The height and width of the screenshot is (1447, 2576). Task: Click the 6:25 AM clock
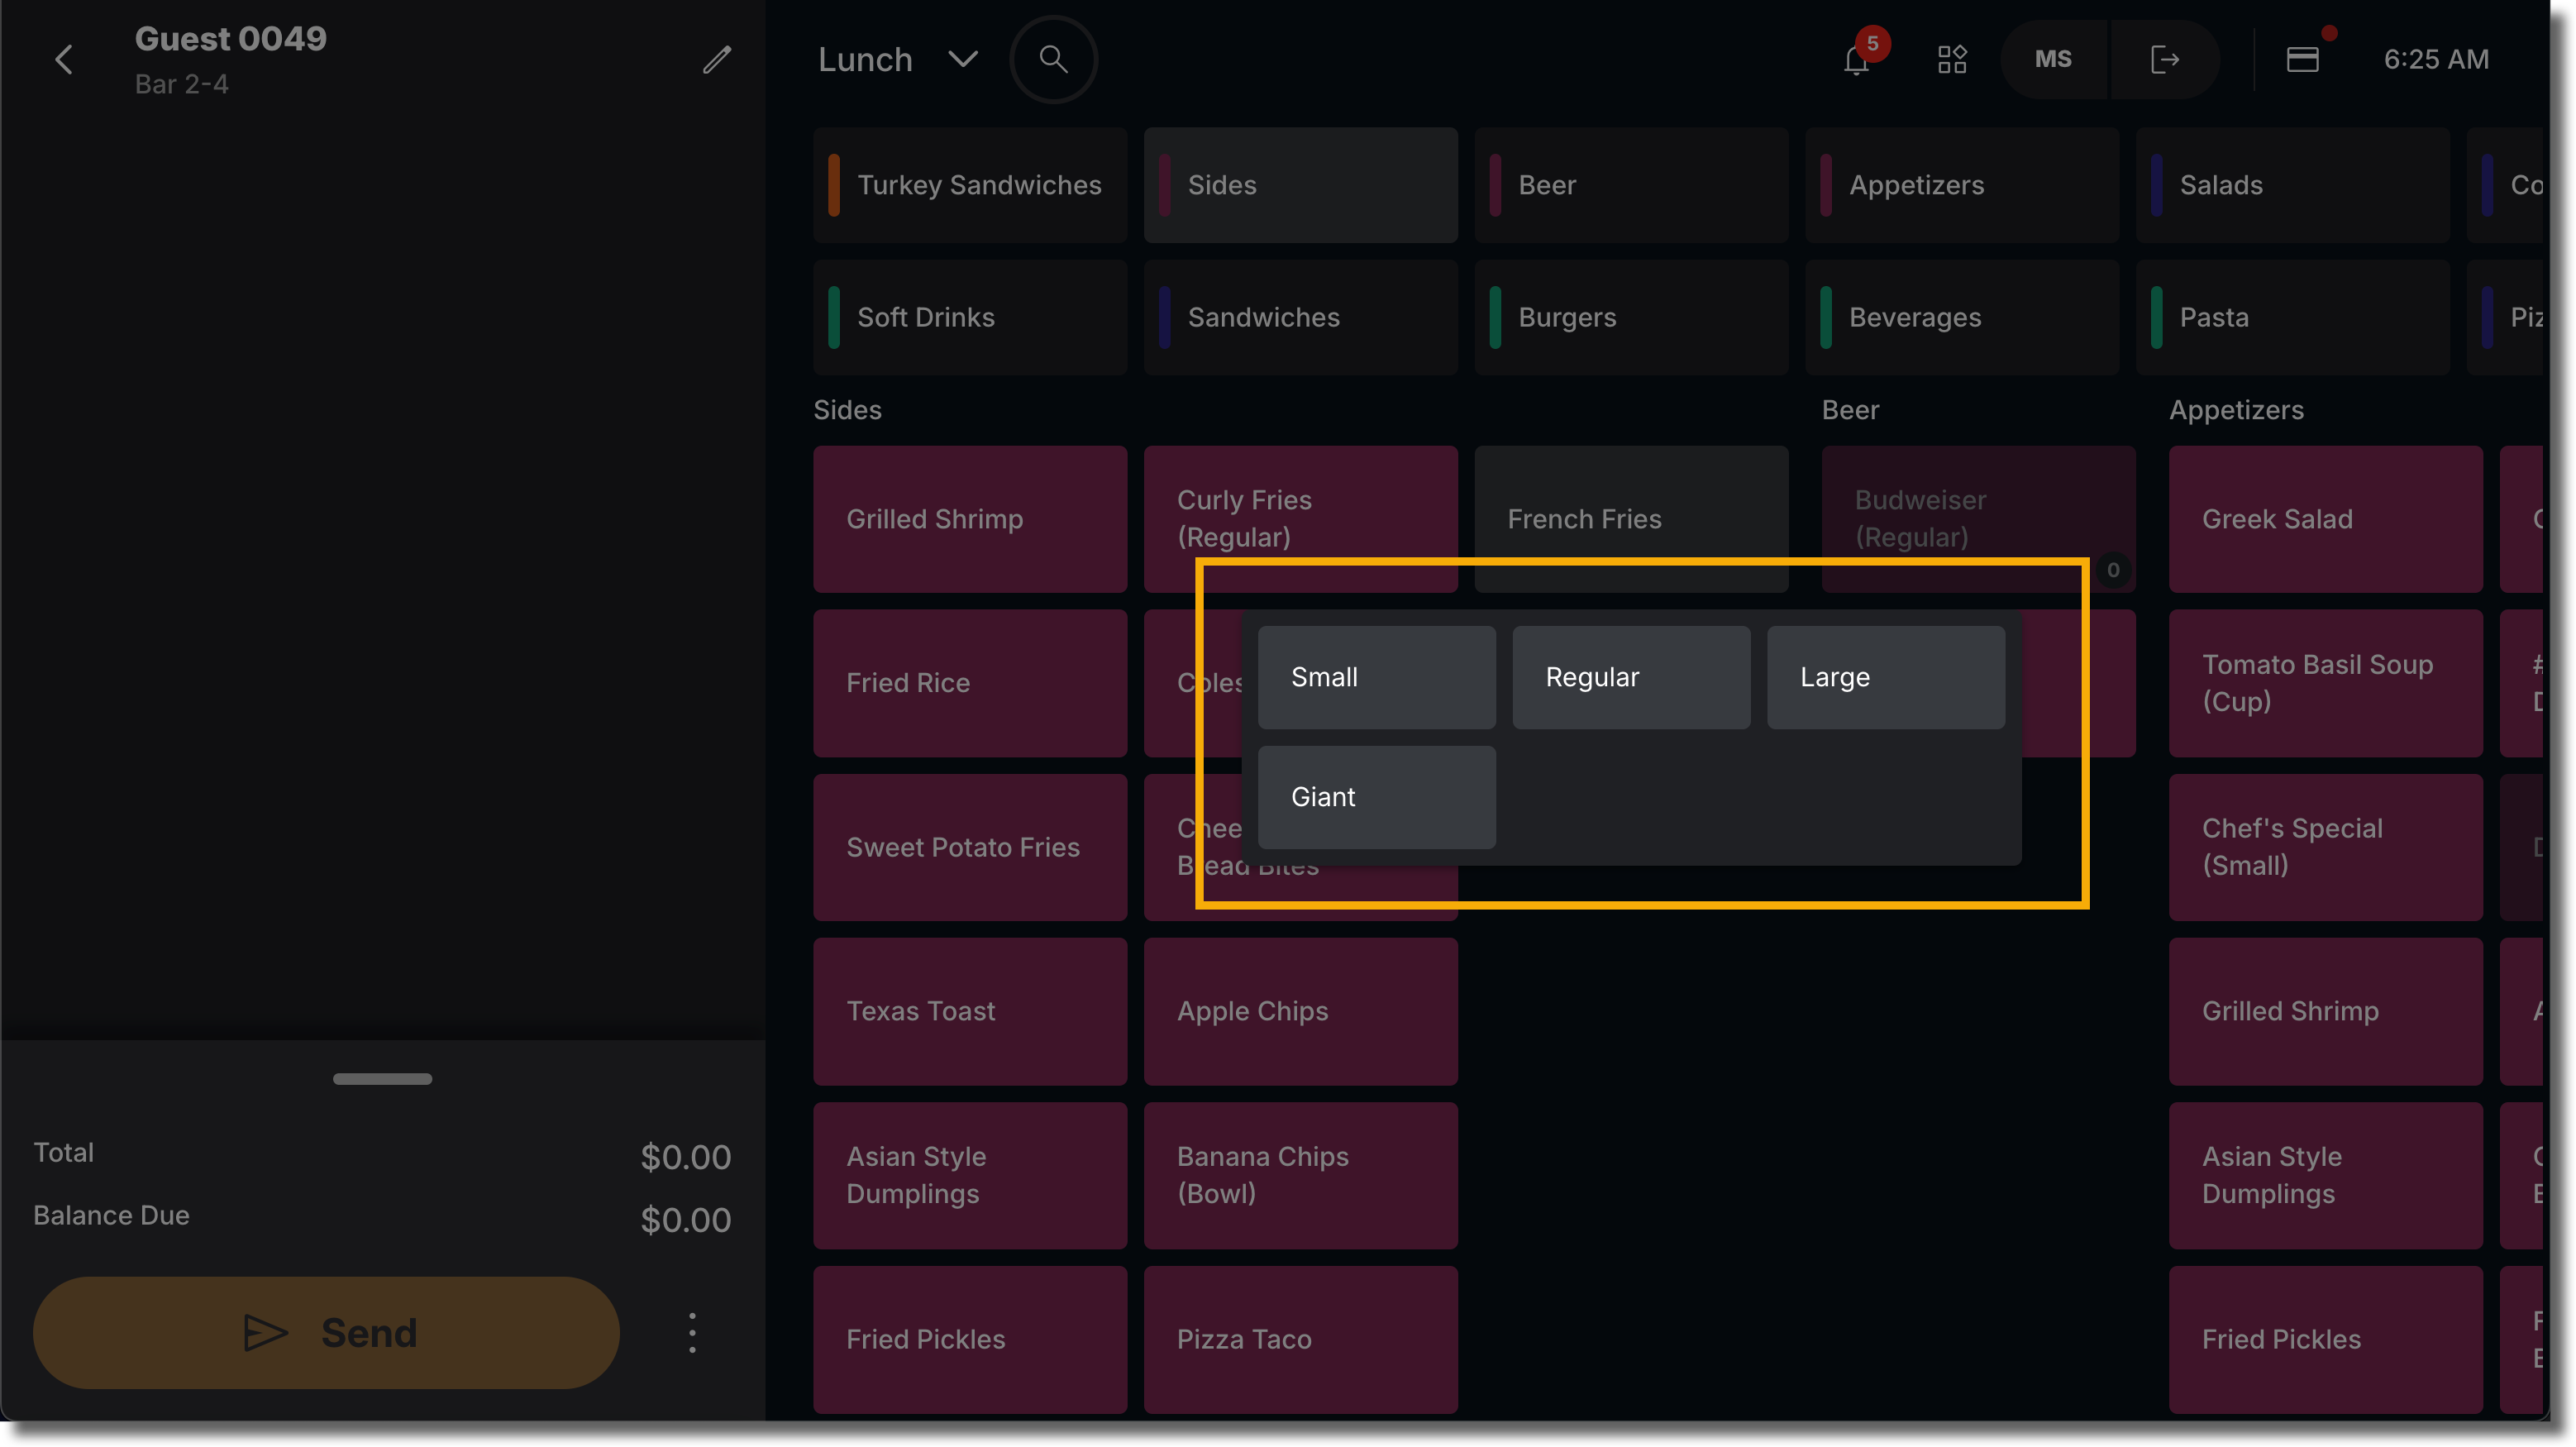(2436, 59)
